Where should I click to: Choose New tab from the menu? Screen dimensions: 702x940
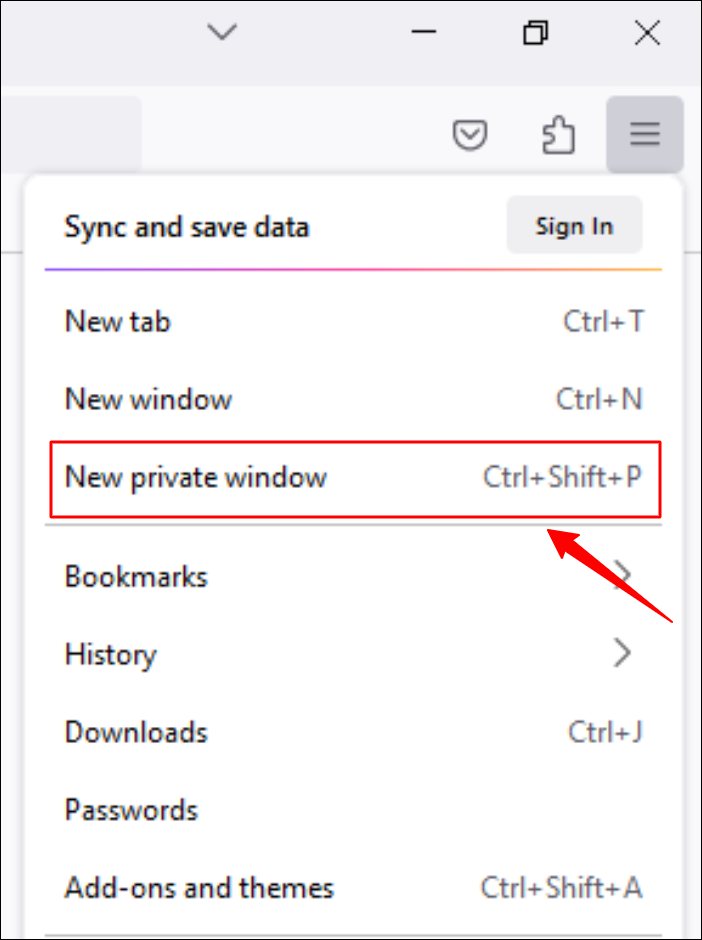(118, 322)
